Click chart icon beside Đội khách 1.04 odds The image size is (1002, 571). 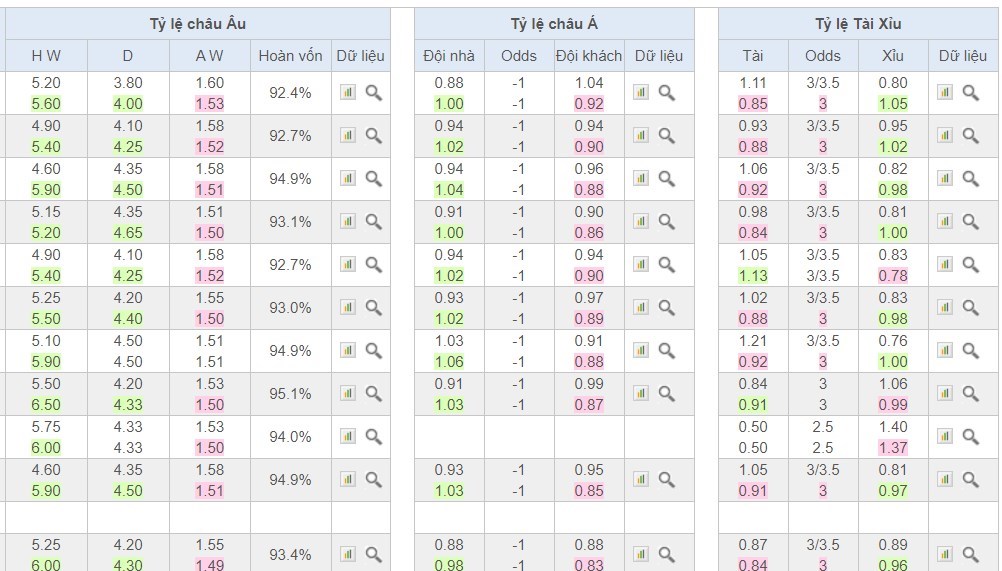coord(641,93)
